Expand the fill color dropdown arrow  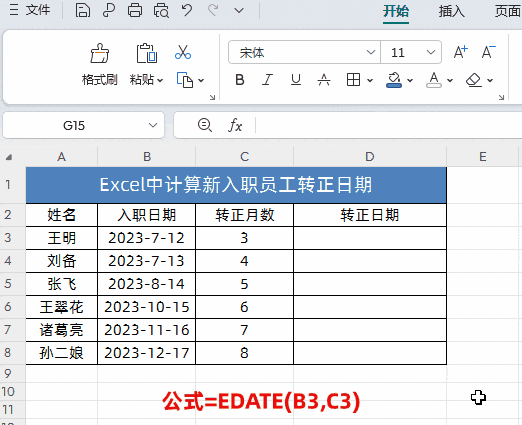(410, 80)
